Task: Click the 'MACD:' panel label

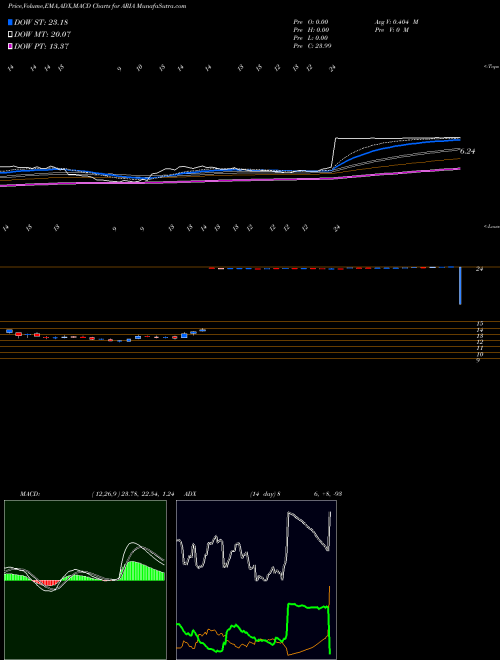Action: pyautogui.click(x=29, y=494)
